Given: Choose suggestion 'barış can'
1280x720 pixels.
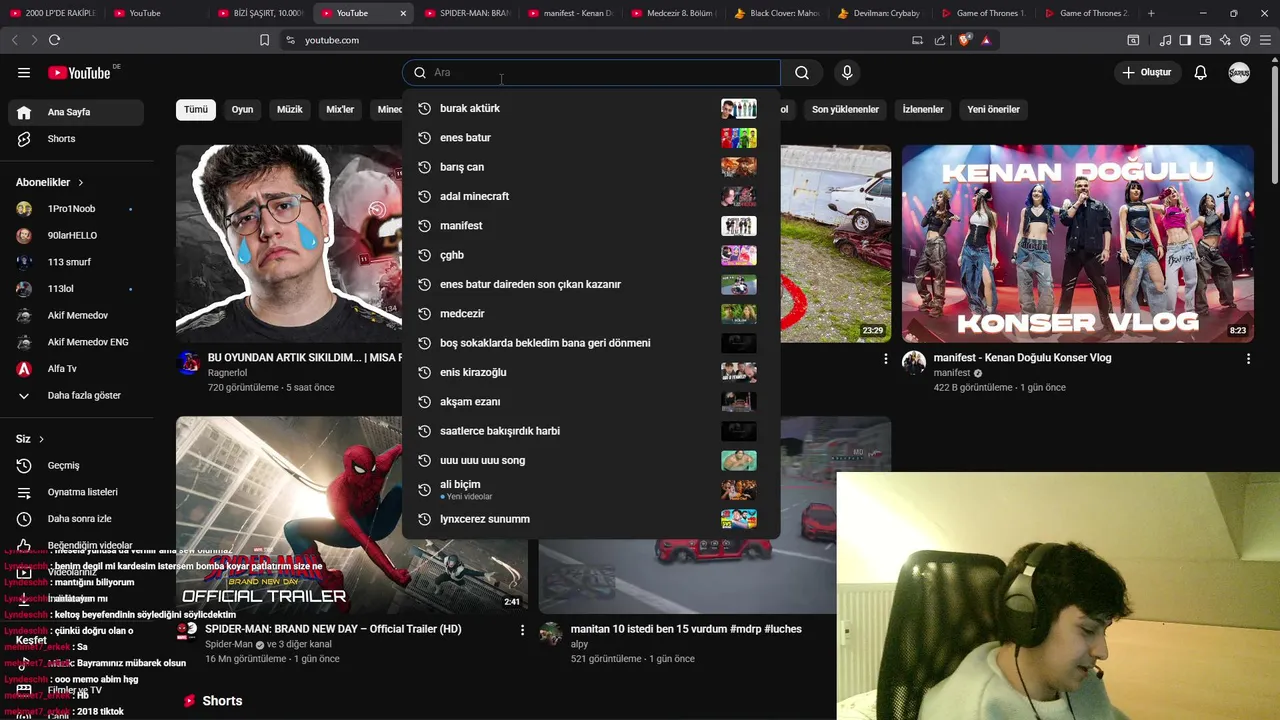Looking at the screenshot, I should [591, 167].
